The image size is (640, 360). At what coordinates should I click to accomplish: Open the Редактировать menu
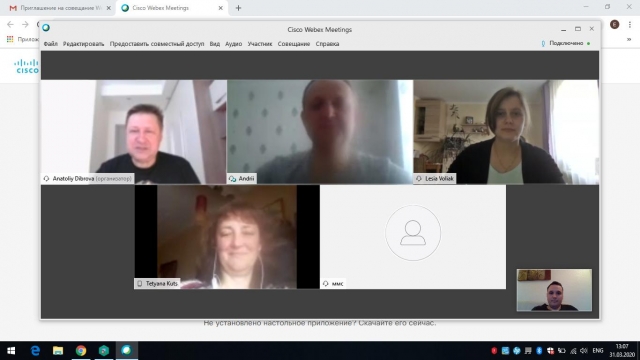click(x=83, y=44)
